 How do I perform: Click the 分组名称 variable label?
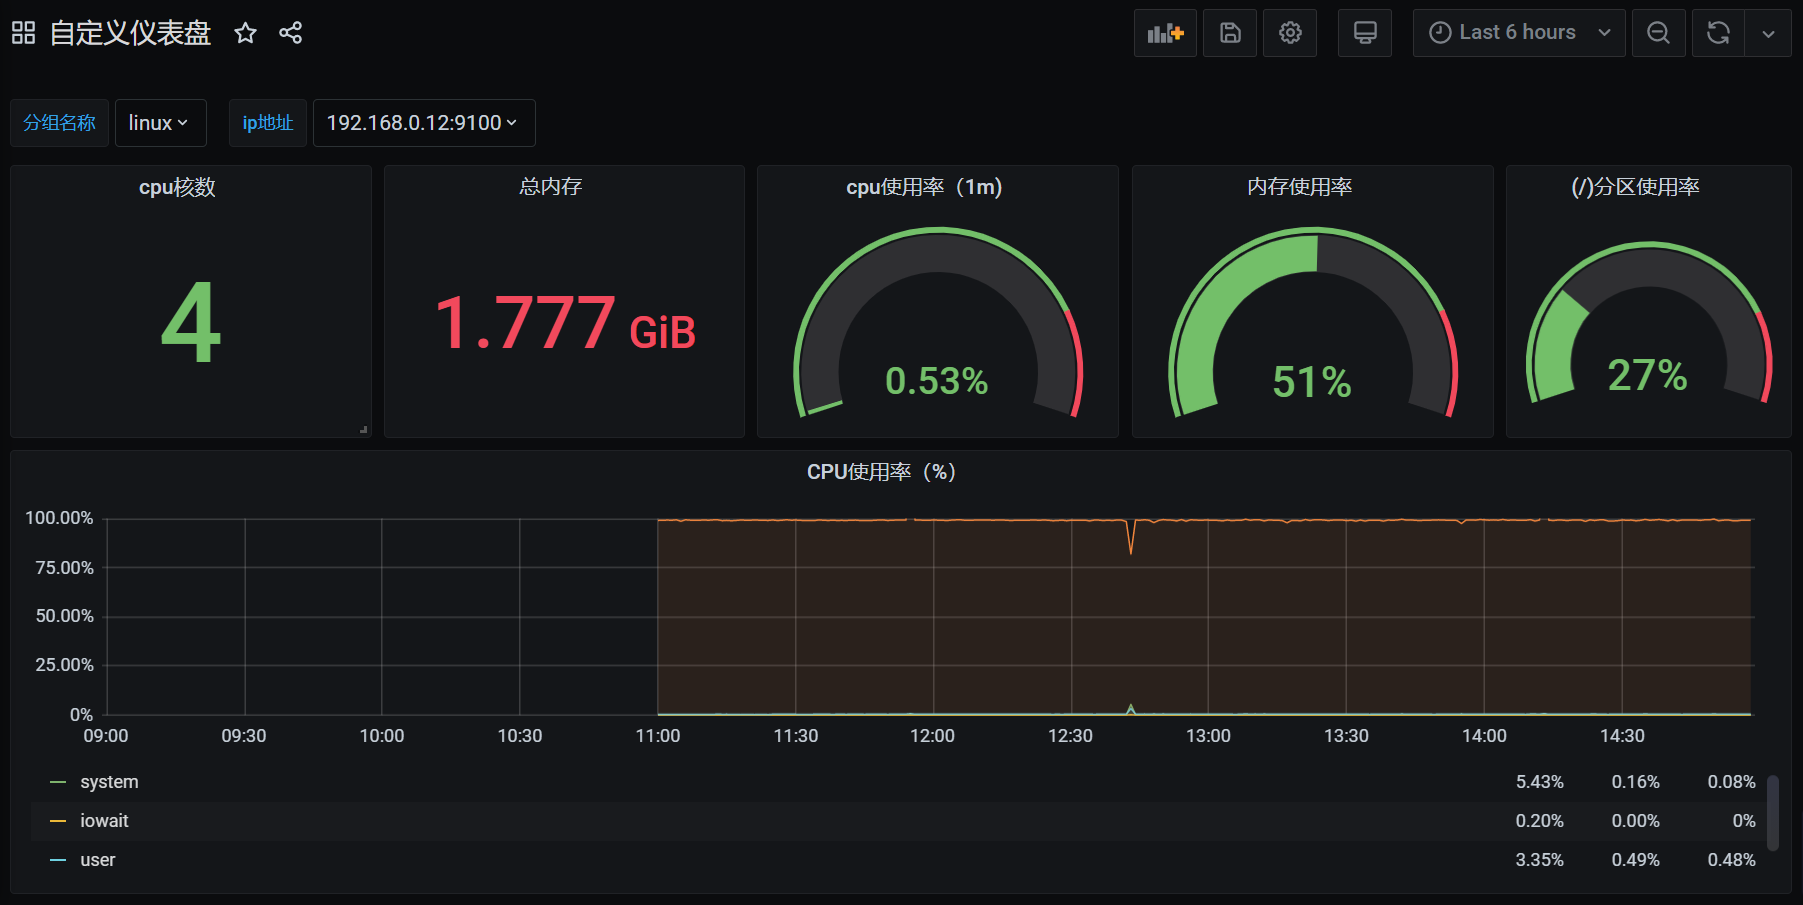[59, 123]
